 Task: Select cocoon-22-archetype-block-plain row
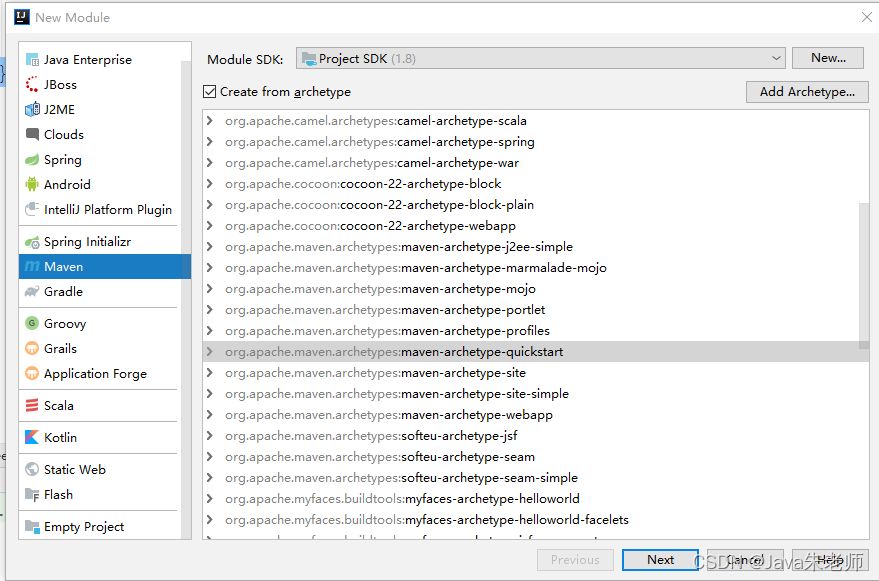pyautogui.click(x=536, y=205)
